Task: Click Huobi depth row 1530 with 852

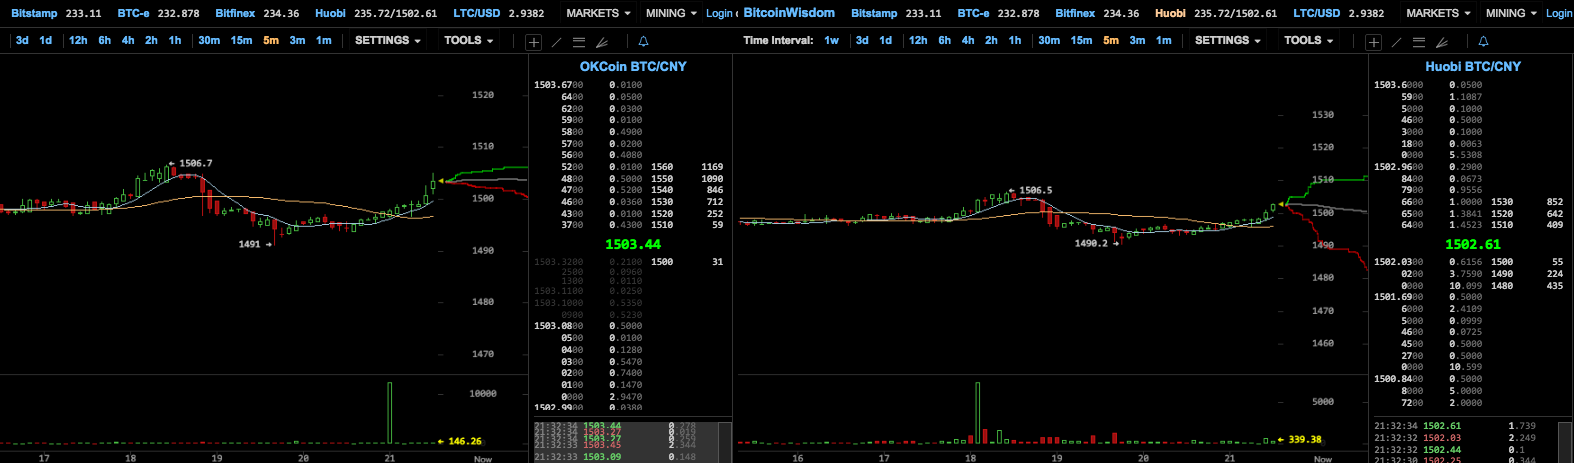Action: [x=1527, y=202]
